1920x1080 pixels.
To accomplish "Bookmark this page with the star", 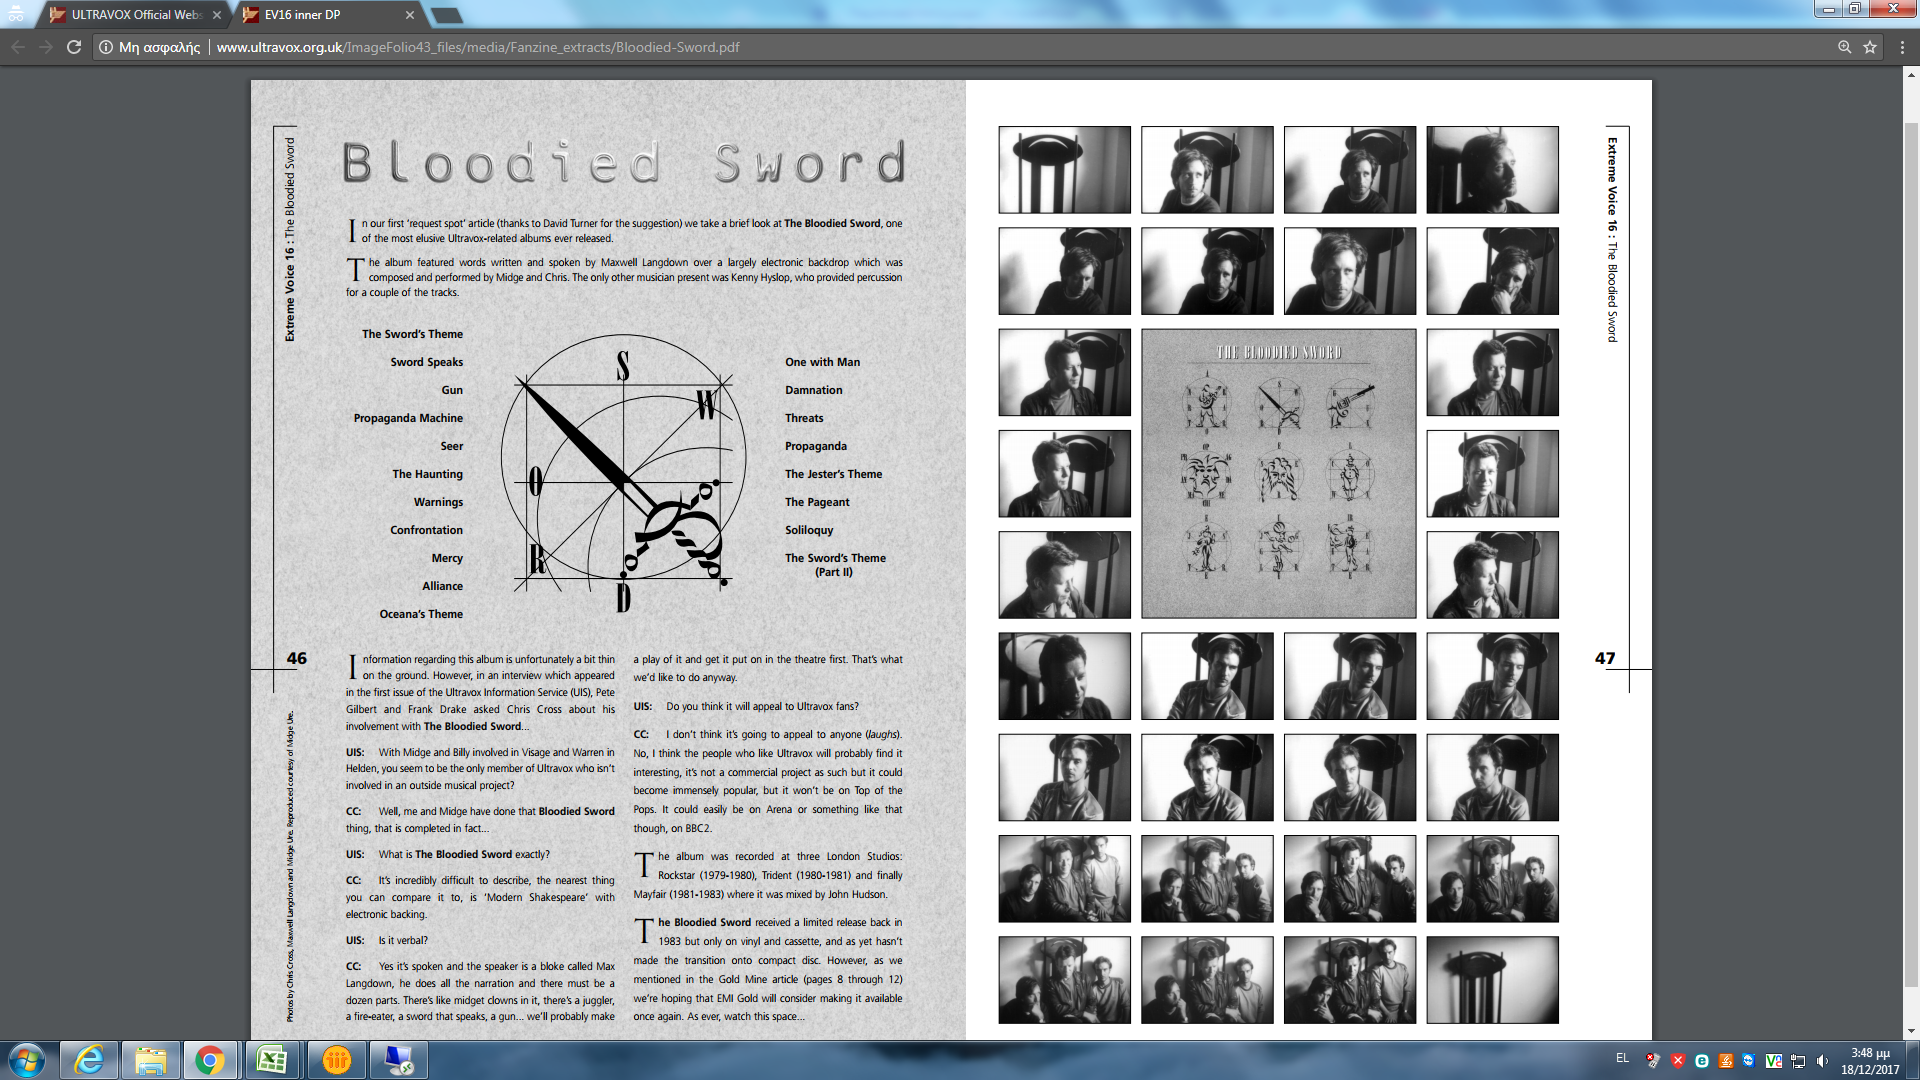I will [1870, 47].
